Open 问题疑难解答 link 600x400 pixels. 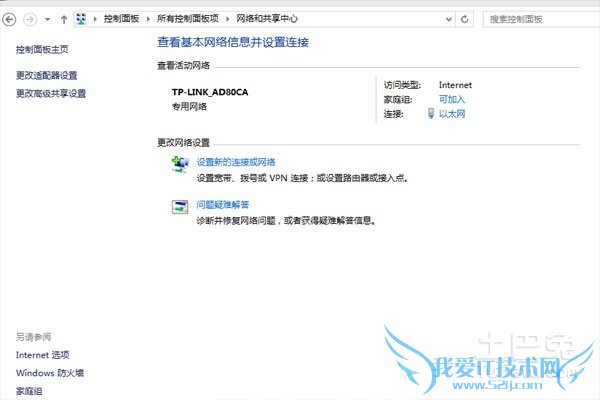coord(223,205)
